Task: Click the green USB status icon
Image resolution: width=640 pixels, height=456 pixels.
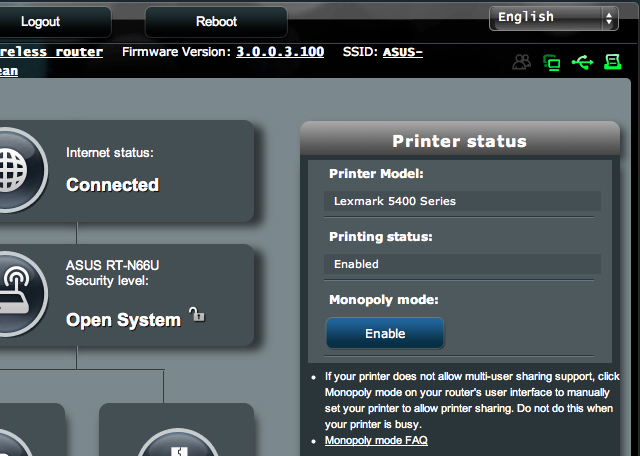Action: [582, 62]
